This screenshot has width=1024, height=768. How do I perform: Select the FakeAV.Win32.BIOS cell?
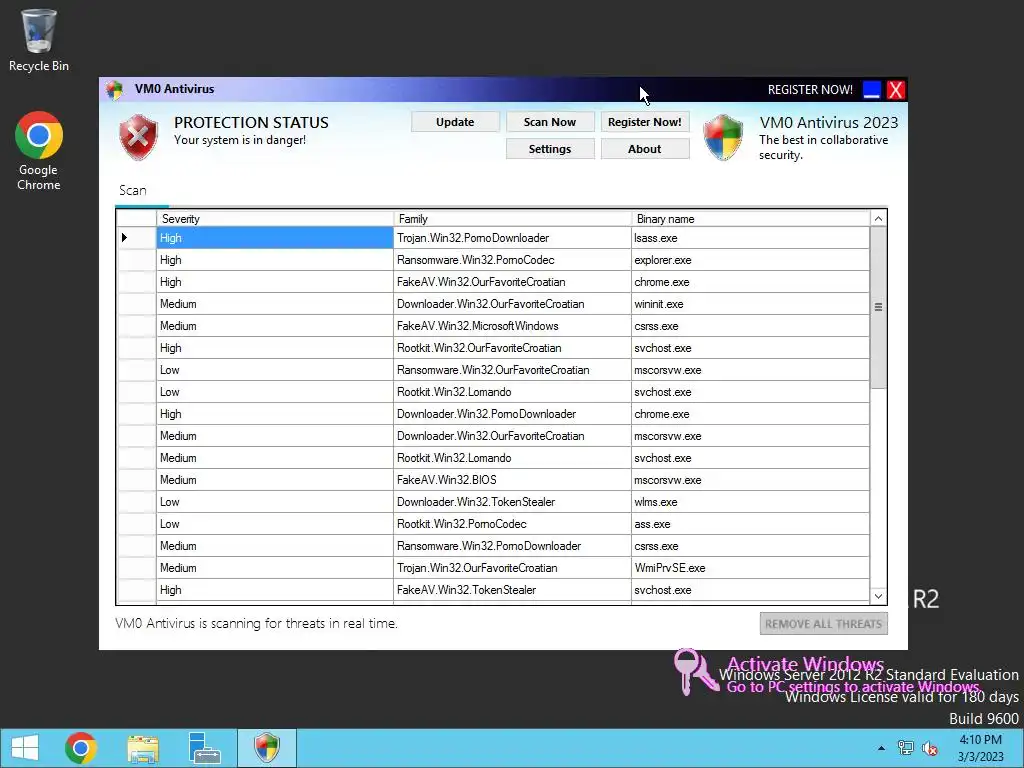point(513,480)
